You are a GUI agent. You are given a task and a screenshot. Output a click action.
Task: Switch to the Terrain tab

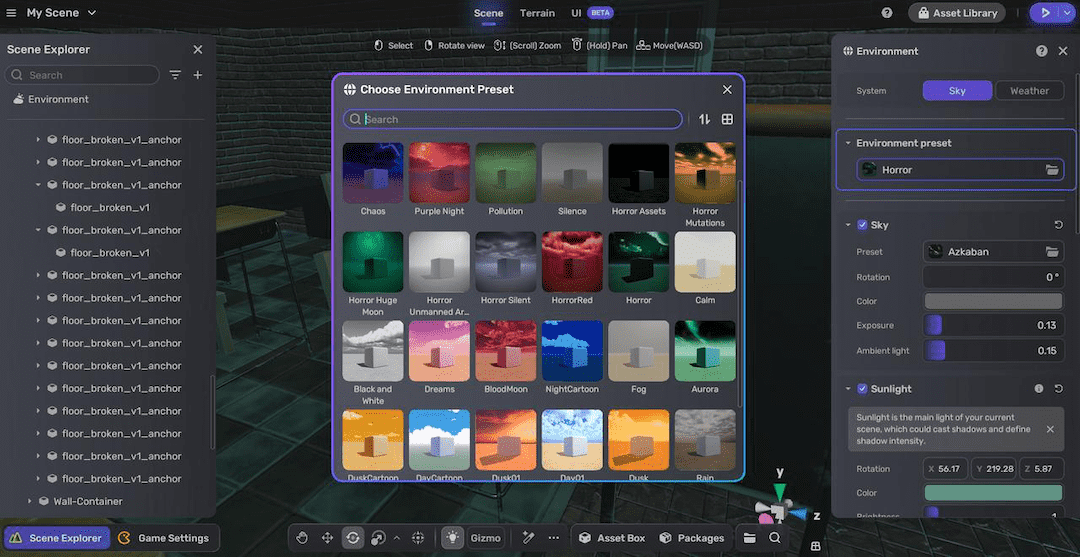(x=537, y=13)
